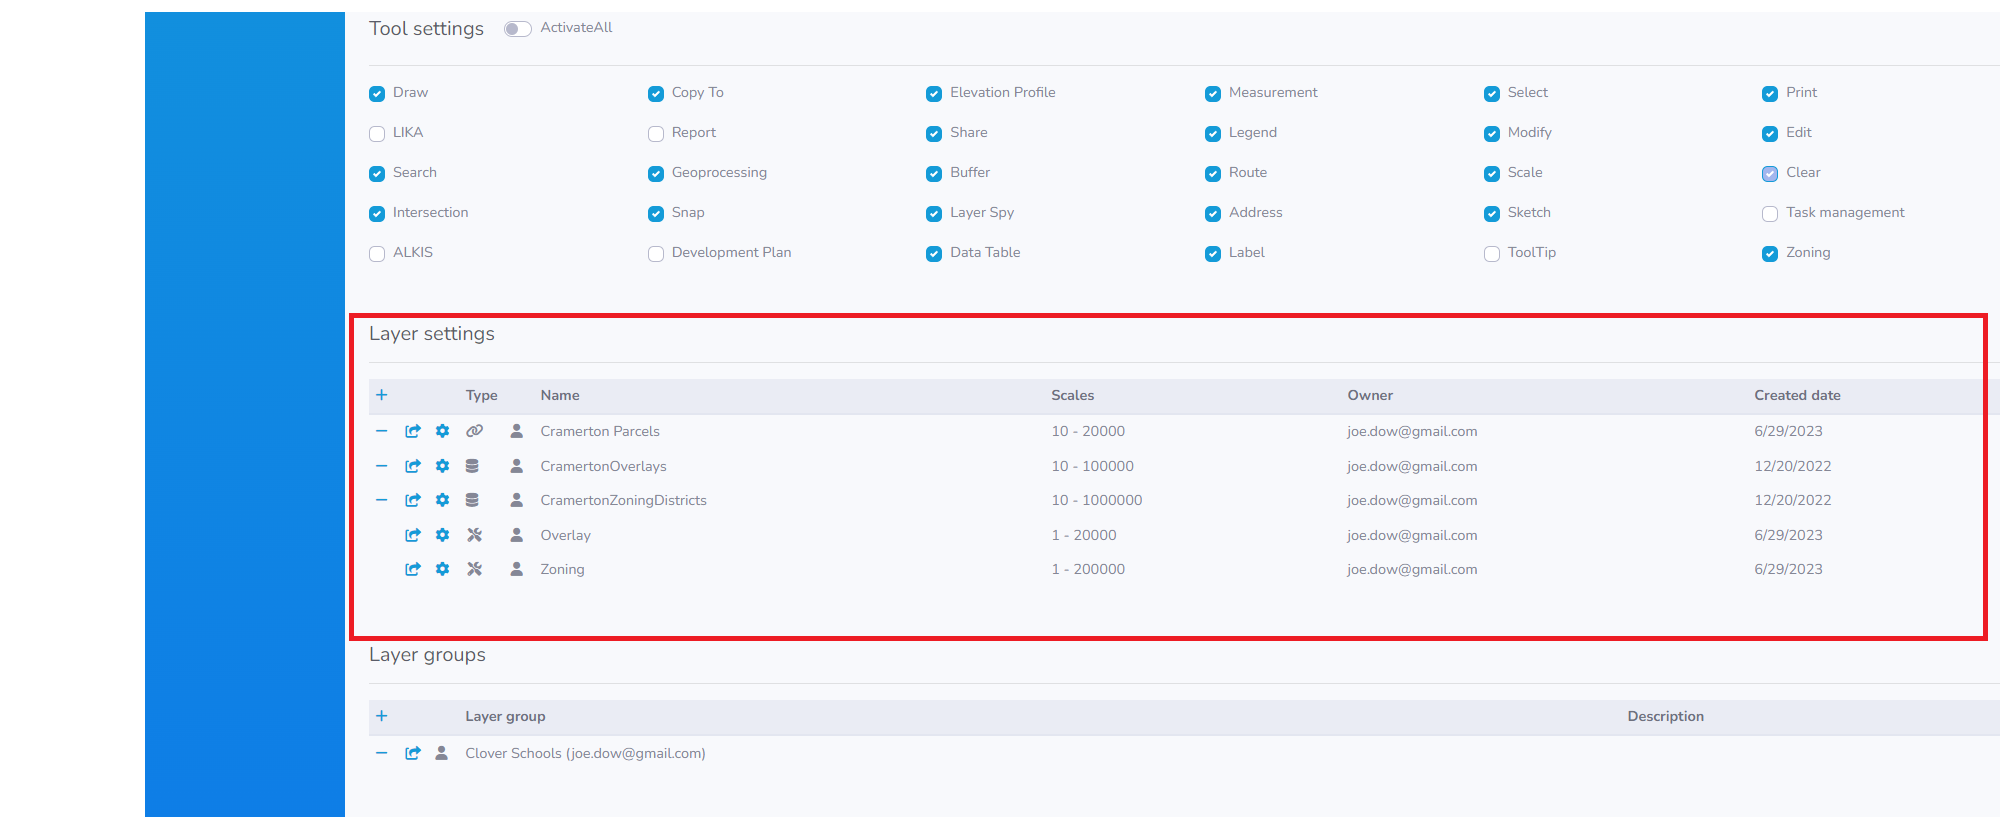Select the CramertonZoningDistricts layer name
2000x817 pixels.
(623, 500)
